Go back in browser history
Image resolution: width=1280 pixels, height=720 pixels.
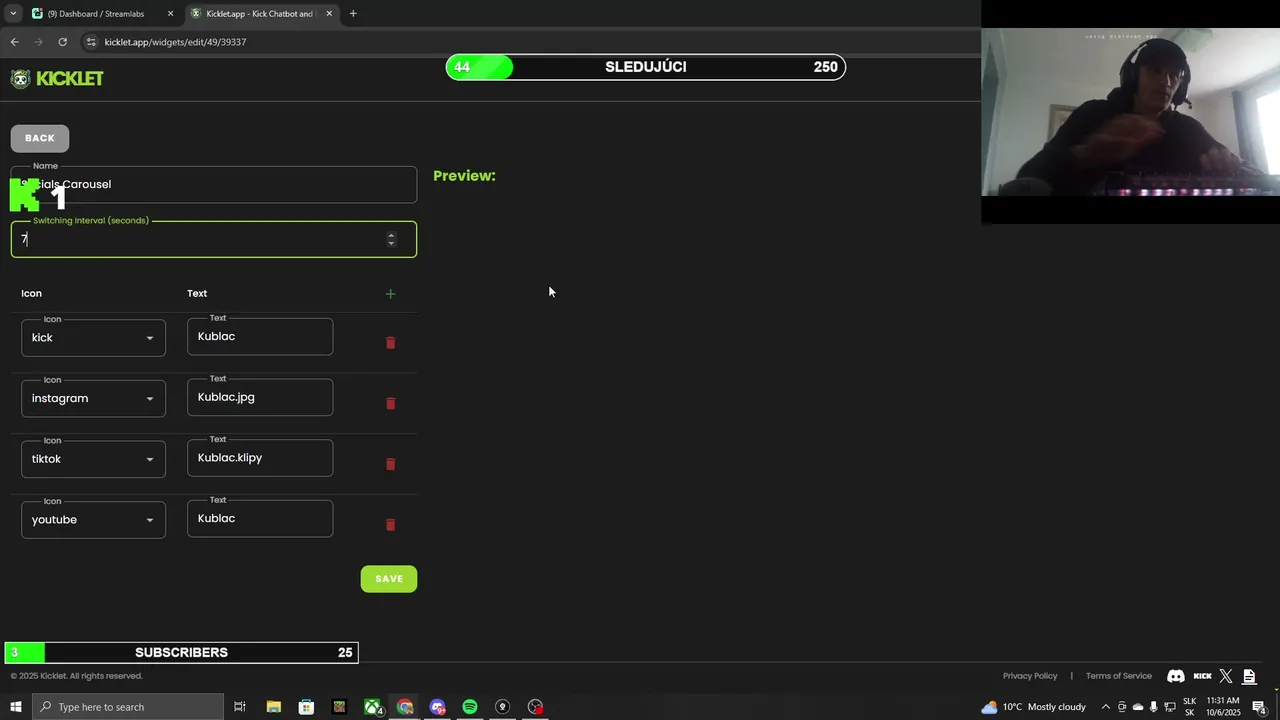[x=14, y=42]
